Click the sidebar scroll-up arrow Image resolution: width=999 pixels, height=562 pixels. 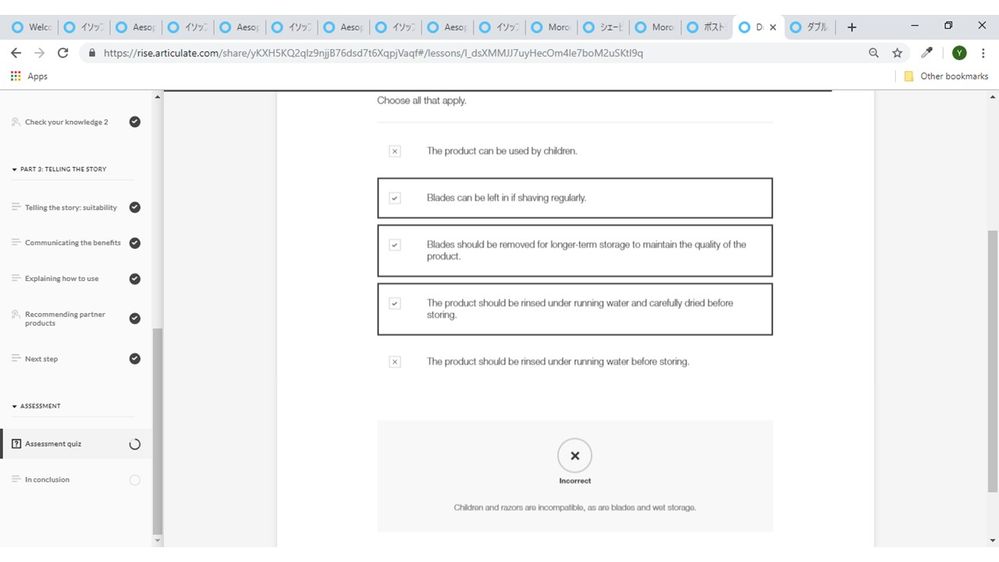pyautogui.click(x=157, y=97)
